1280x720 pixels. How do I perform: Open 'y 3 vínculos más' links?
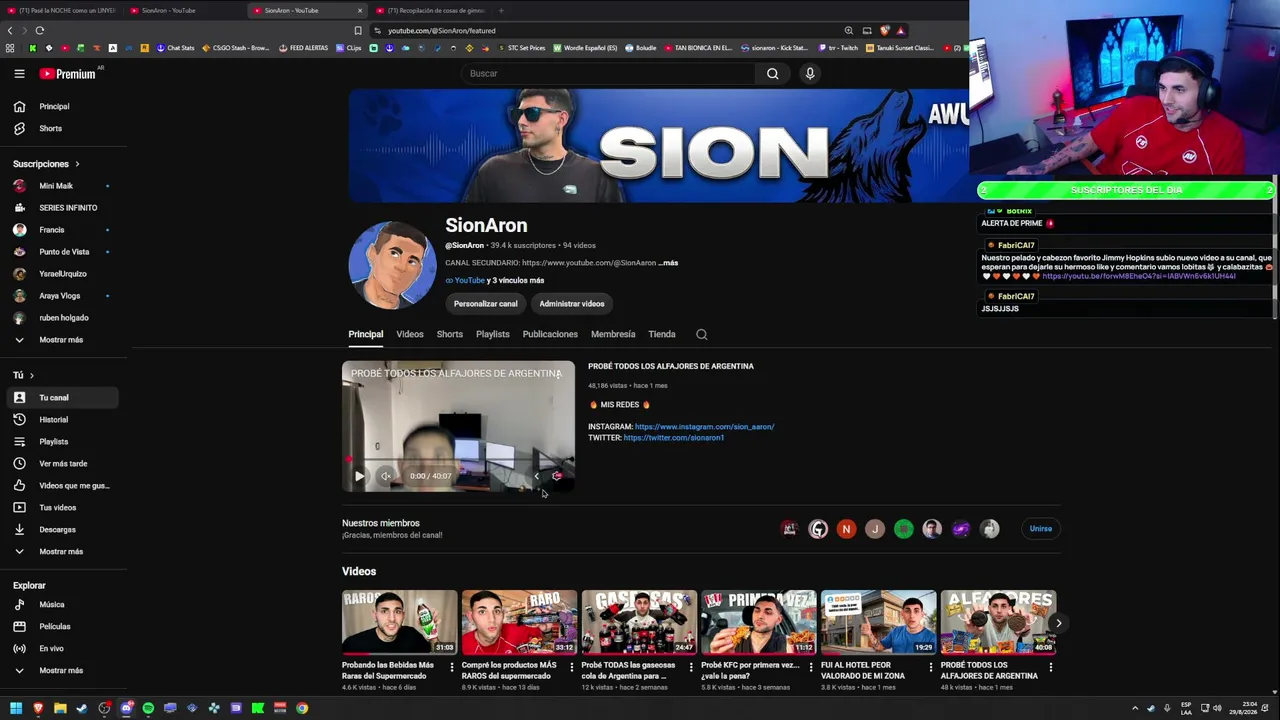[x=516, y=281]
